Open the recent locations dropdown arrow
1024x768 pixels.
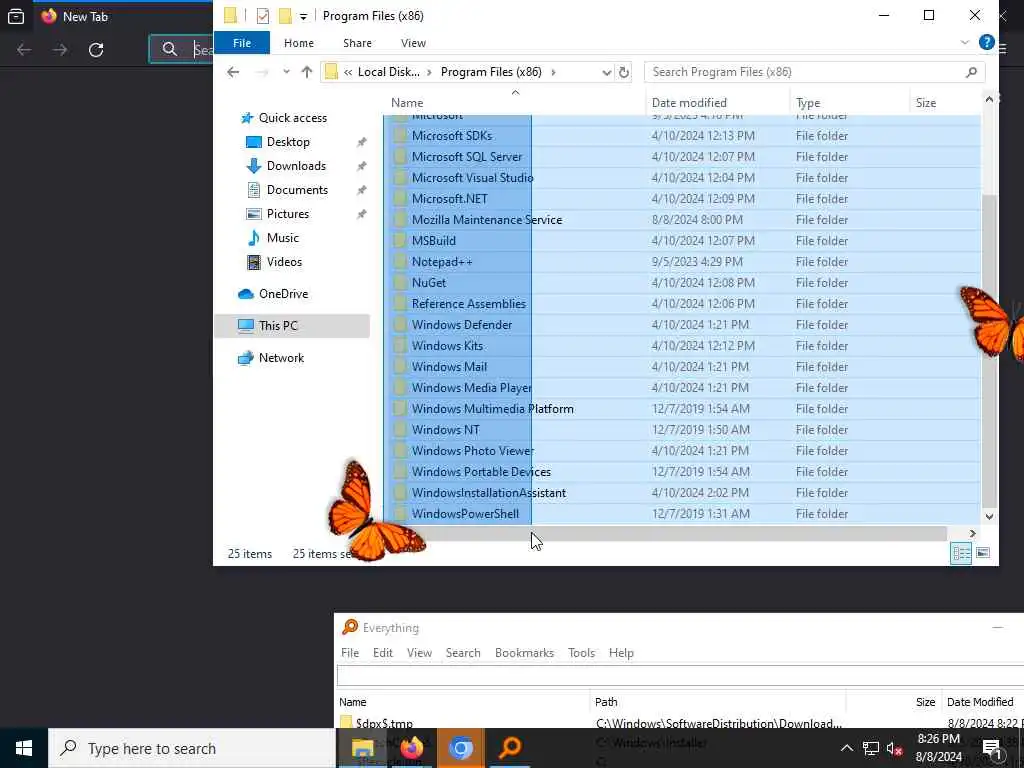point(286,72)
